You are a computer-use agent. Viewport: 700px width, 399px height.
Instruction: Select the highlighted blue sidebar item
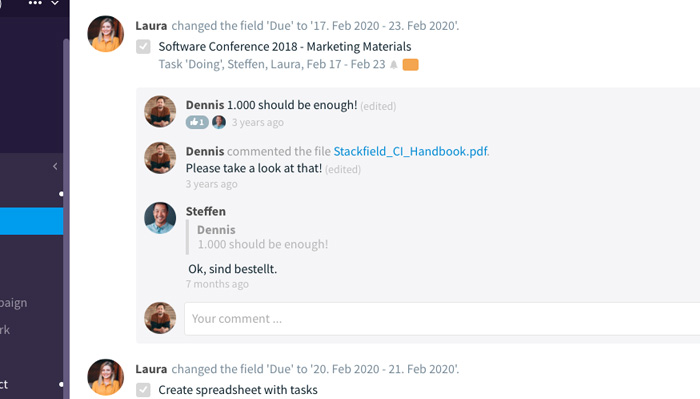click(x=31, y=221)
